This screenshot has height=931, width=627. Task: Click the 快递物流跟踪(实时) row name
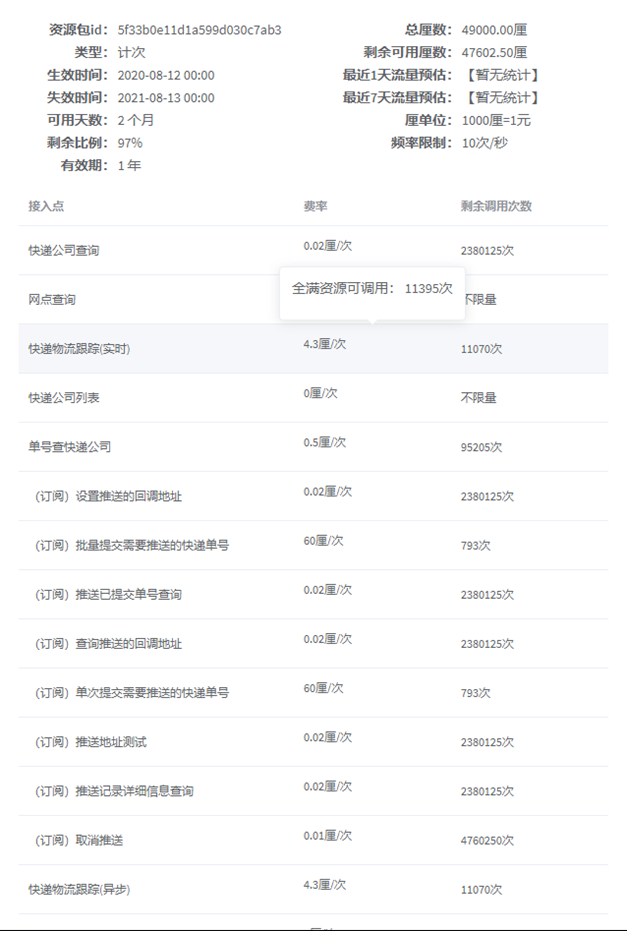click(79, 349)
